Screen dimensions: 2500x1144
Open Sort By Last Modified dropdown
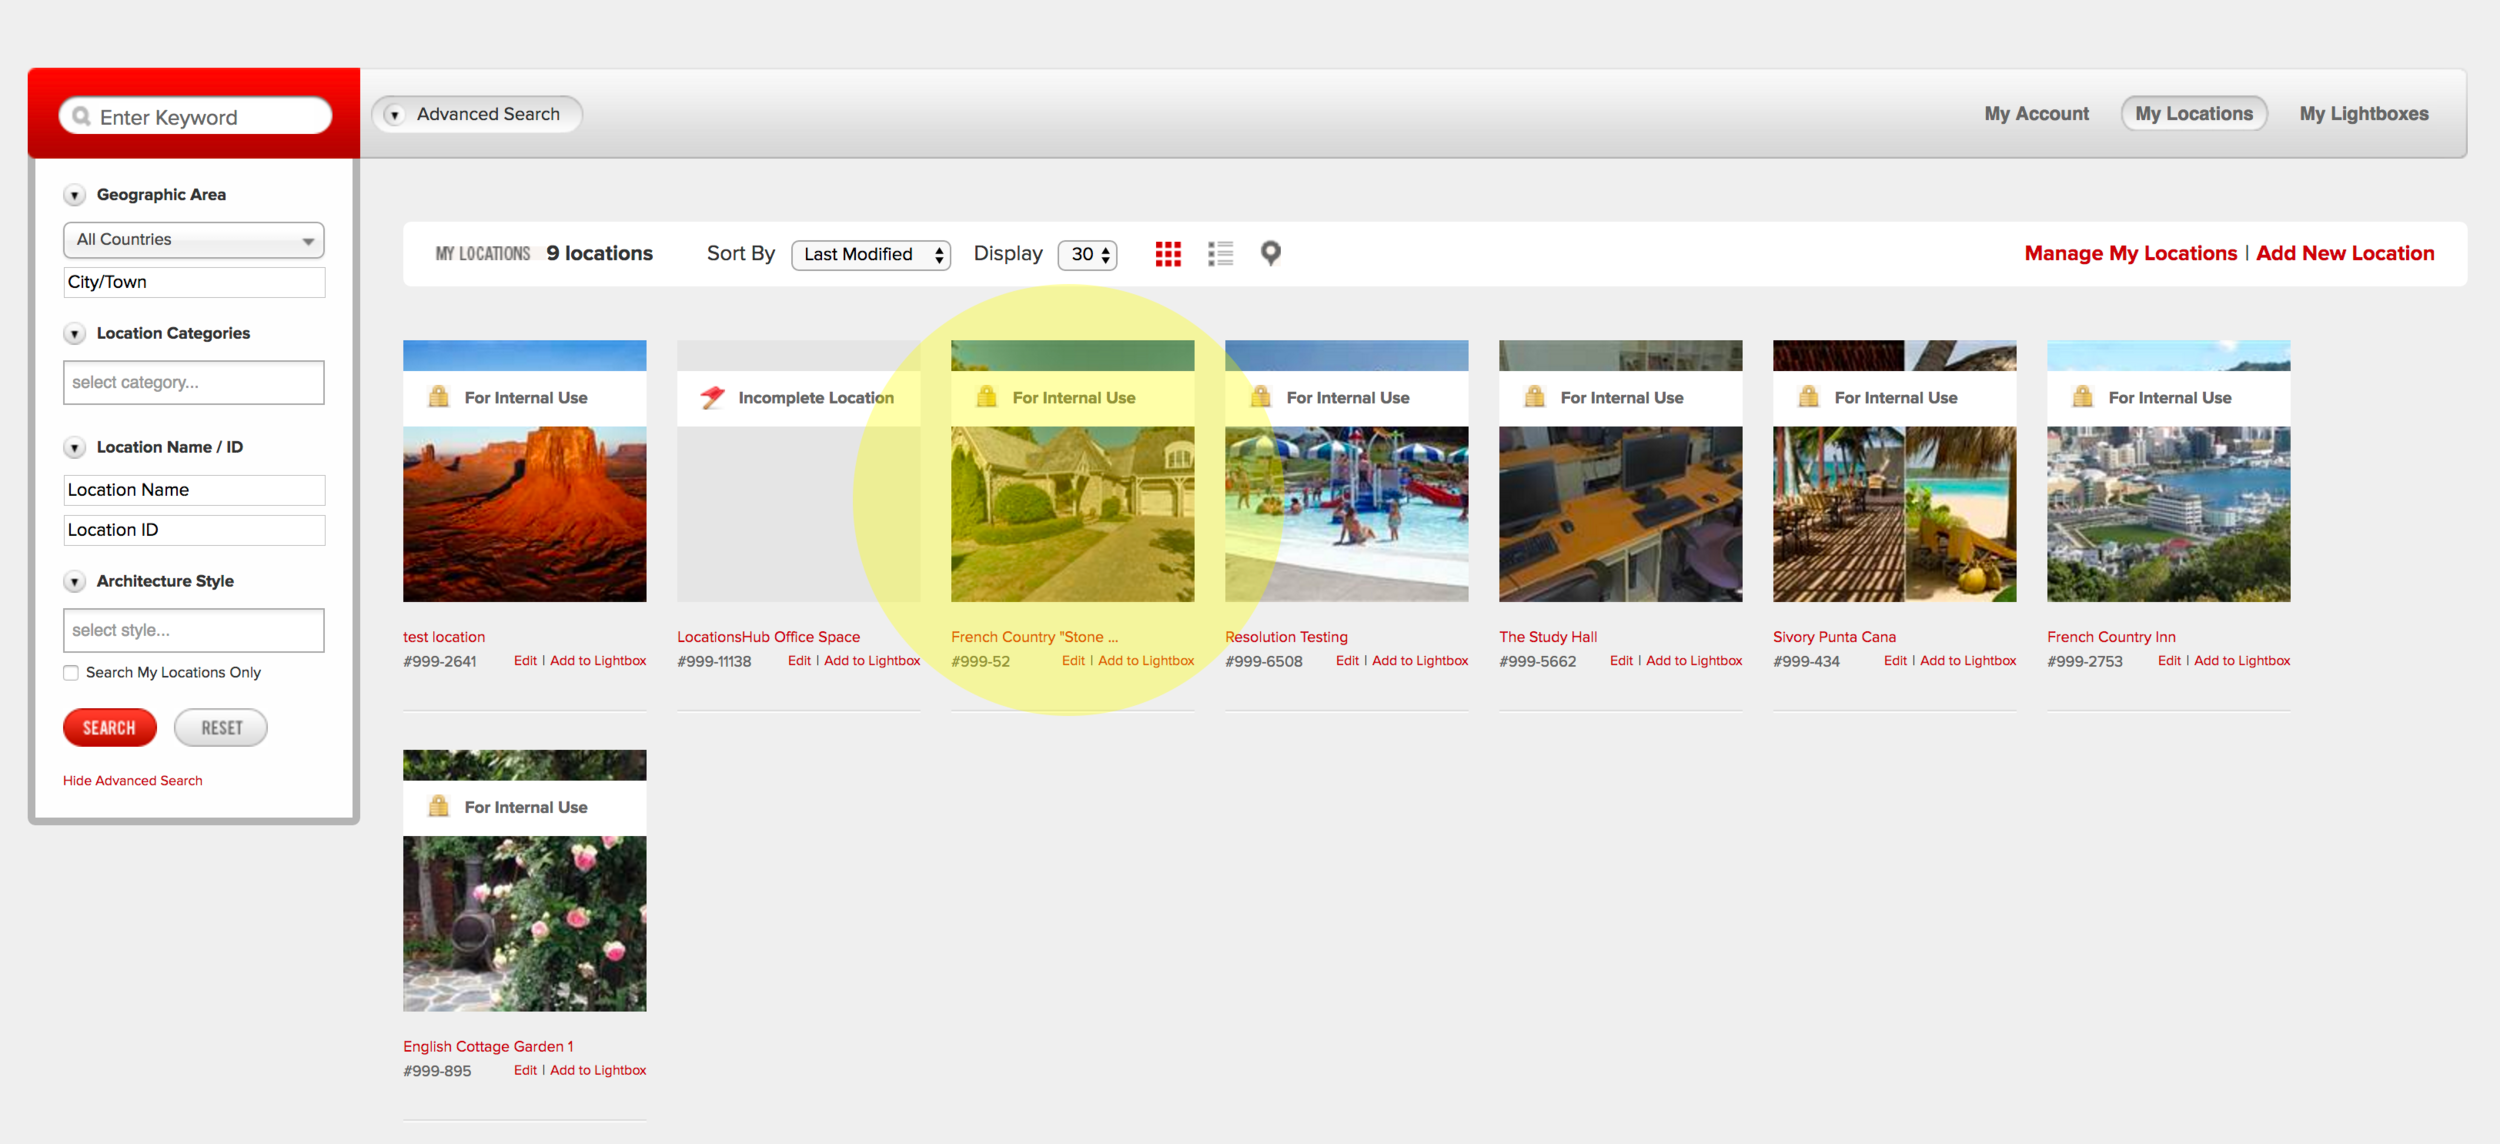pyautogui.click(x=870, y=255)
